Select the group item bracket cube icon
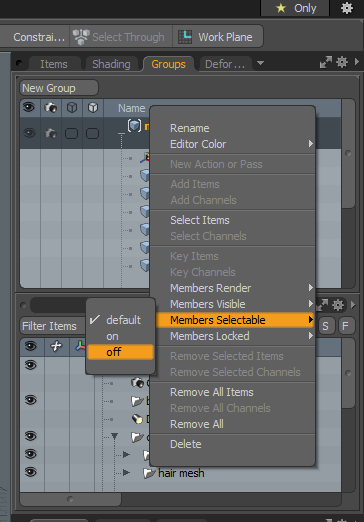Viewport: 364px width, 522px height. [134, 126]
